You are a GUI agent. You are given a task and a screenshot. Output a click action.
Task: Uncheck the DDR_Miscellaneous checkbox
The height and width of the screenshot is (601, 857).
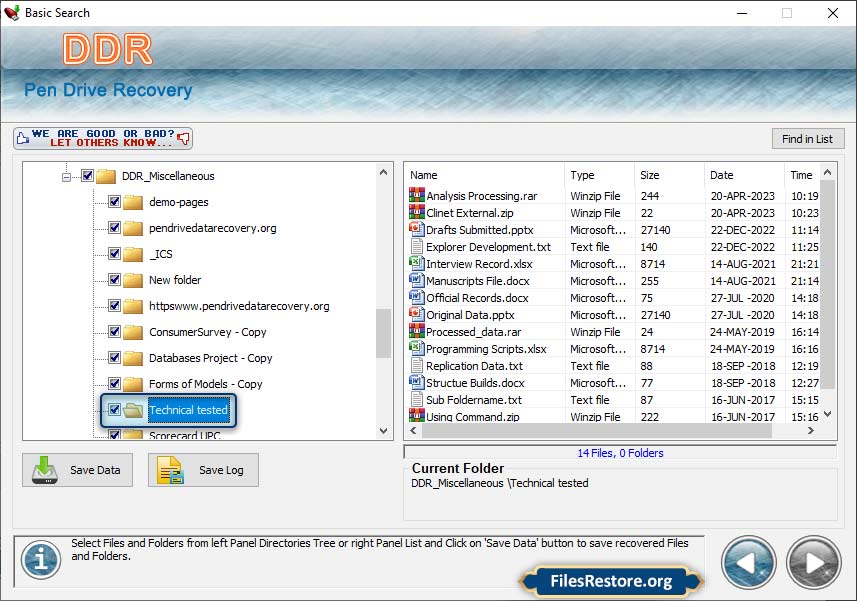(x=87, y=175)
